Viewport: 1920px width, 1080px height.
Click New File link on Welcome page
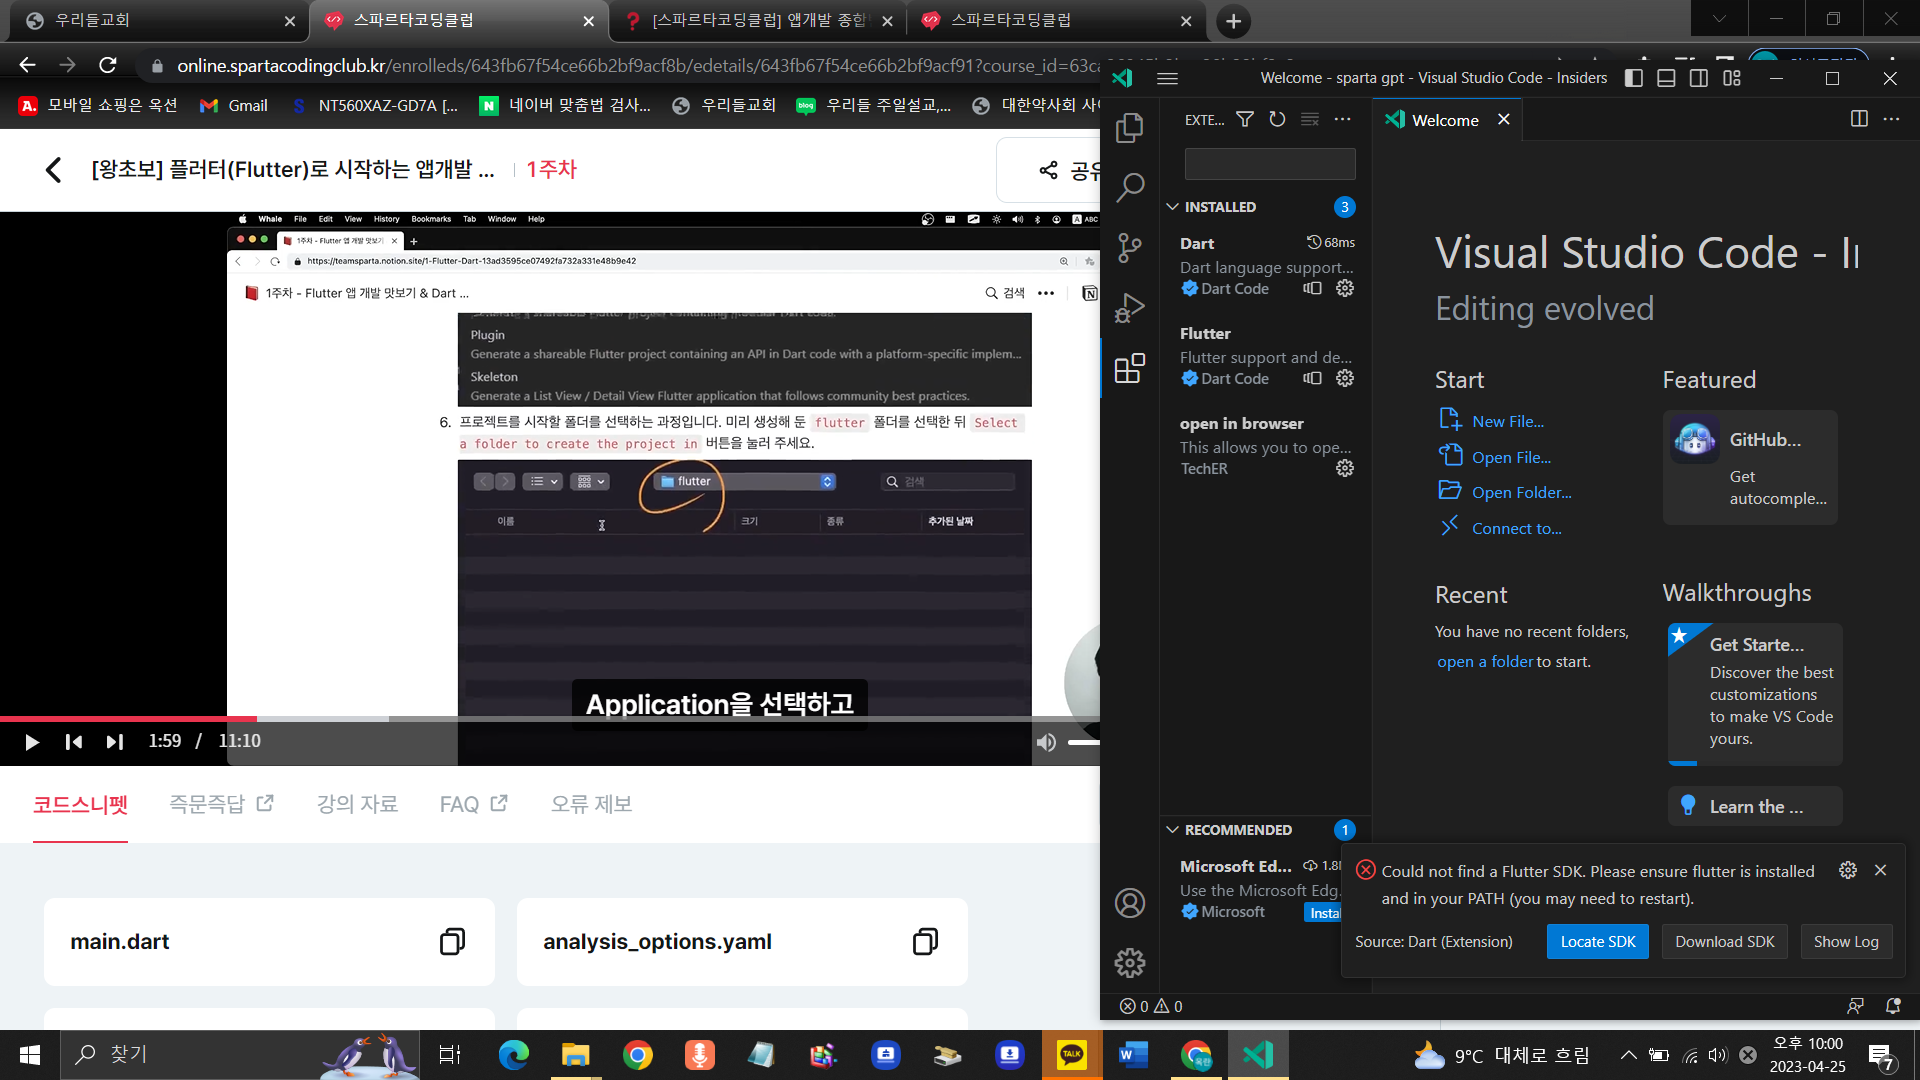coord(1507,421)
